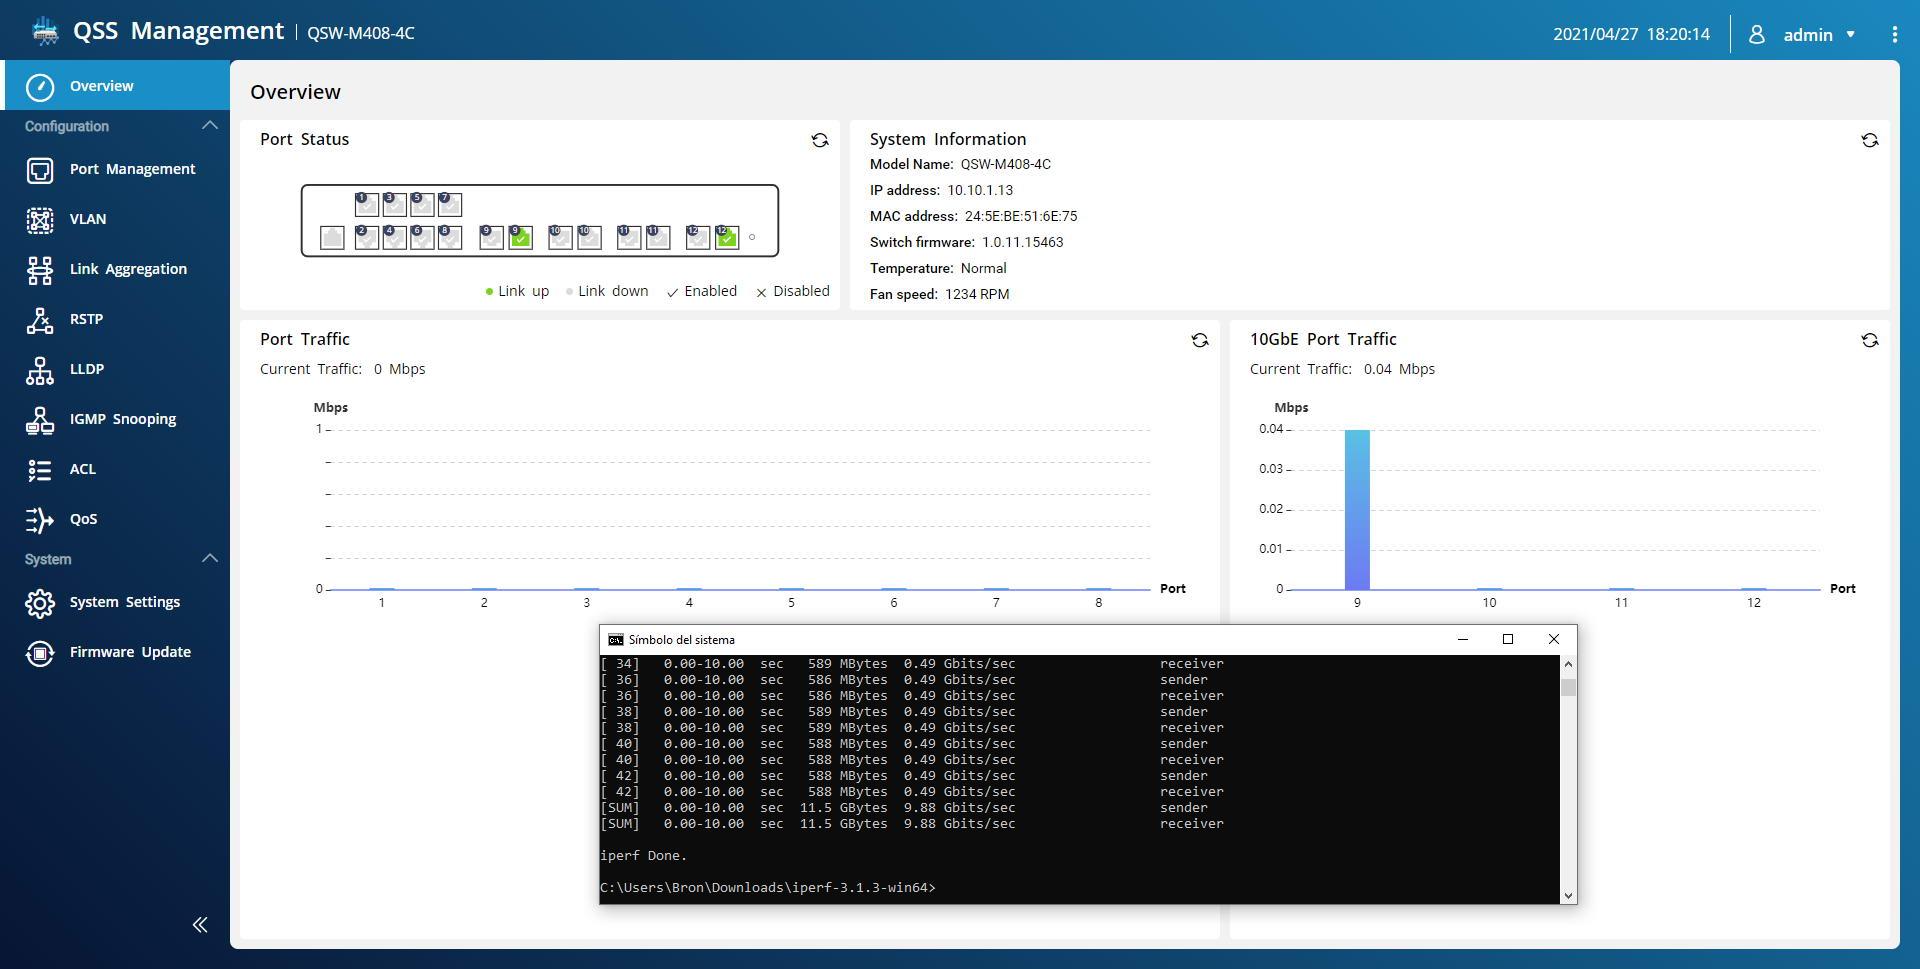
Task: Click the Firmware Update icon
Action: tap(40, 653)
